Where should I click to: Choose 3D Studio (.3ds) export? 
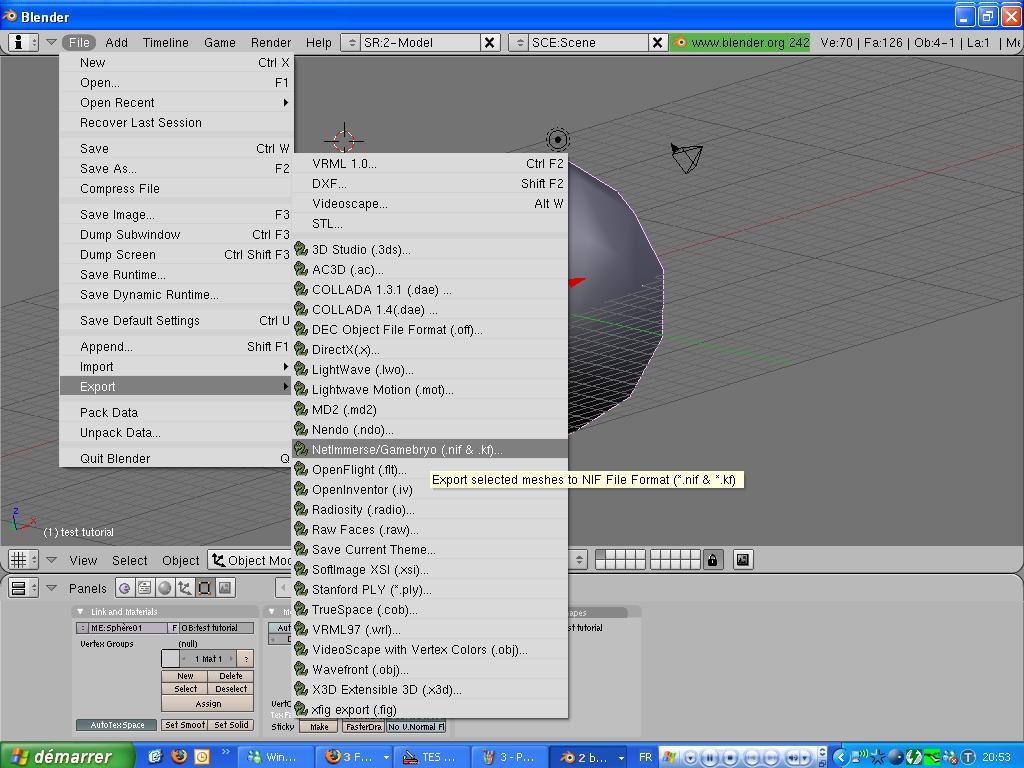430,249
